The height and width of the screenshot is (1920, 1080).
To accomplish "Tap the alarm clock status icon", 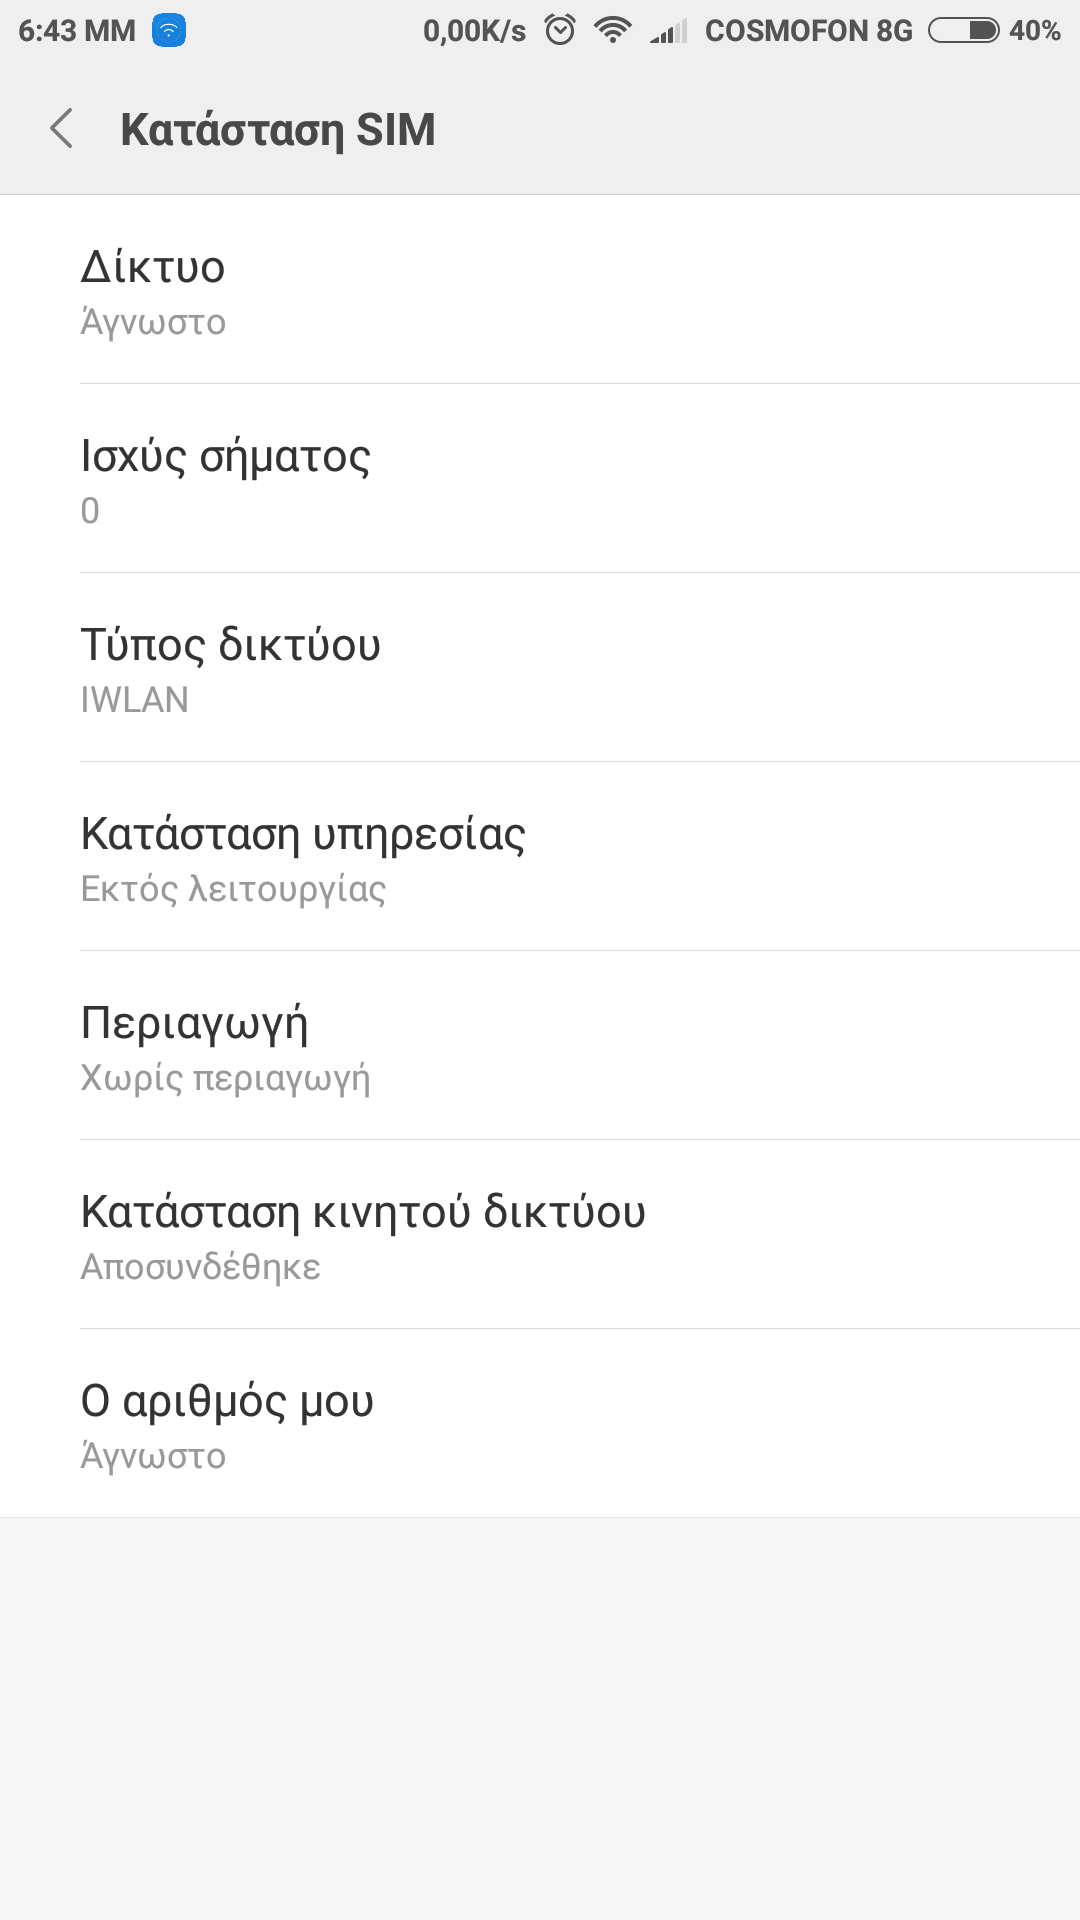I will 560,31.
